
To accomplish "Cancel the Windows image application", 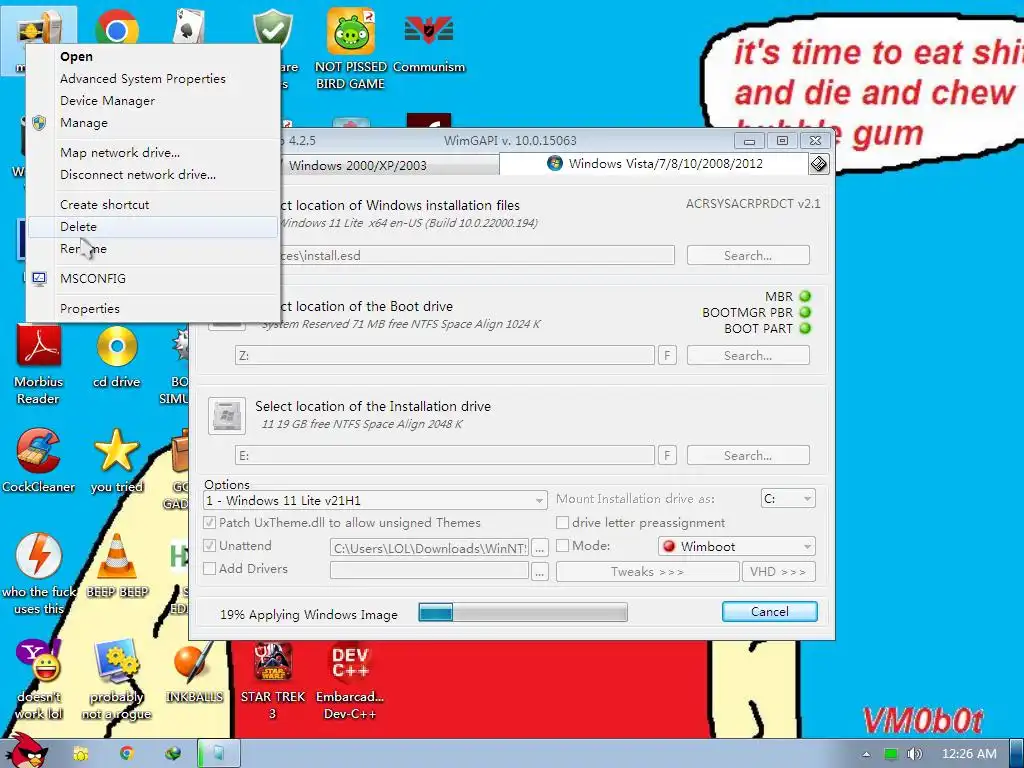I will click(769, 611).
